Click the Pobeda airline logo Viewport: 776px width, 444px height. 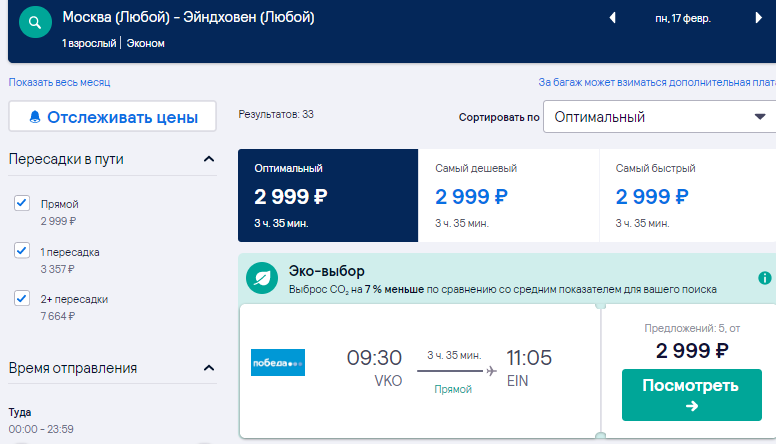tap(278, 363)
